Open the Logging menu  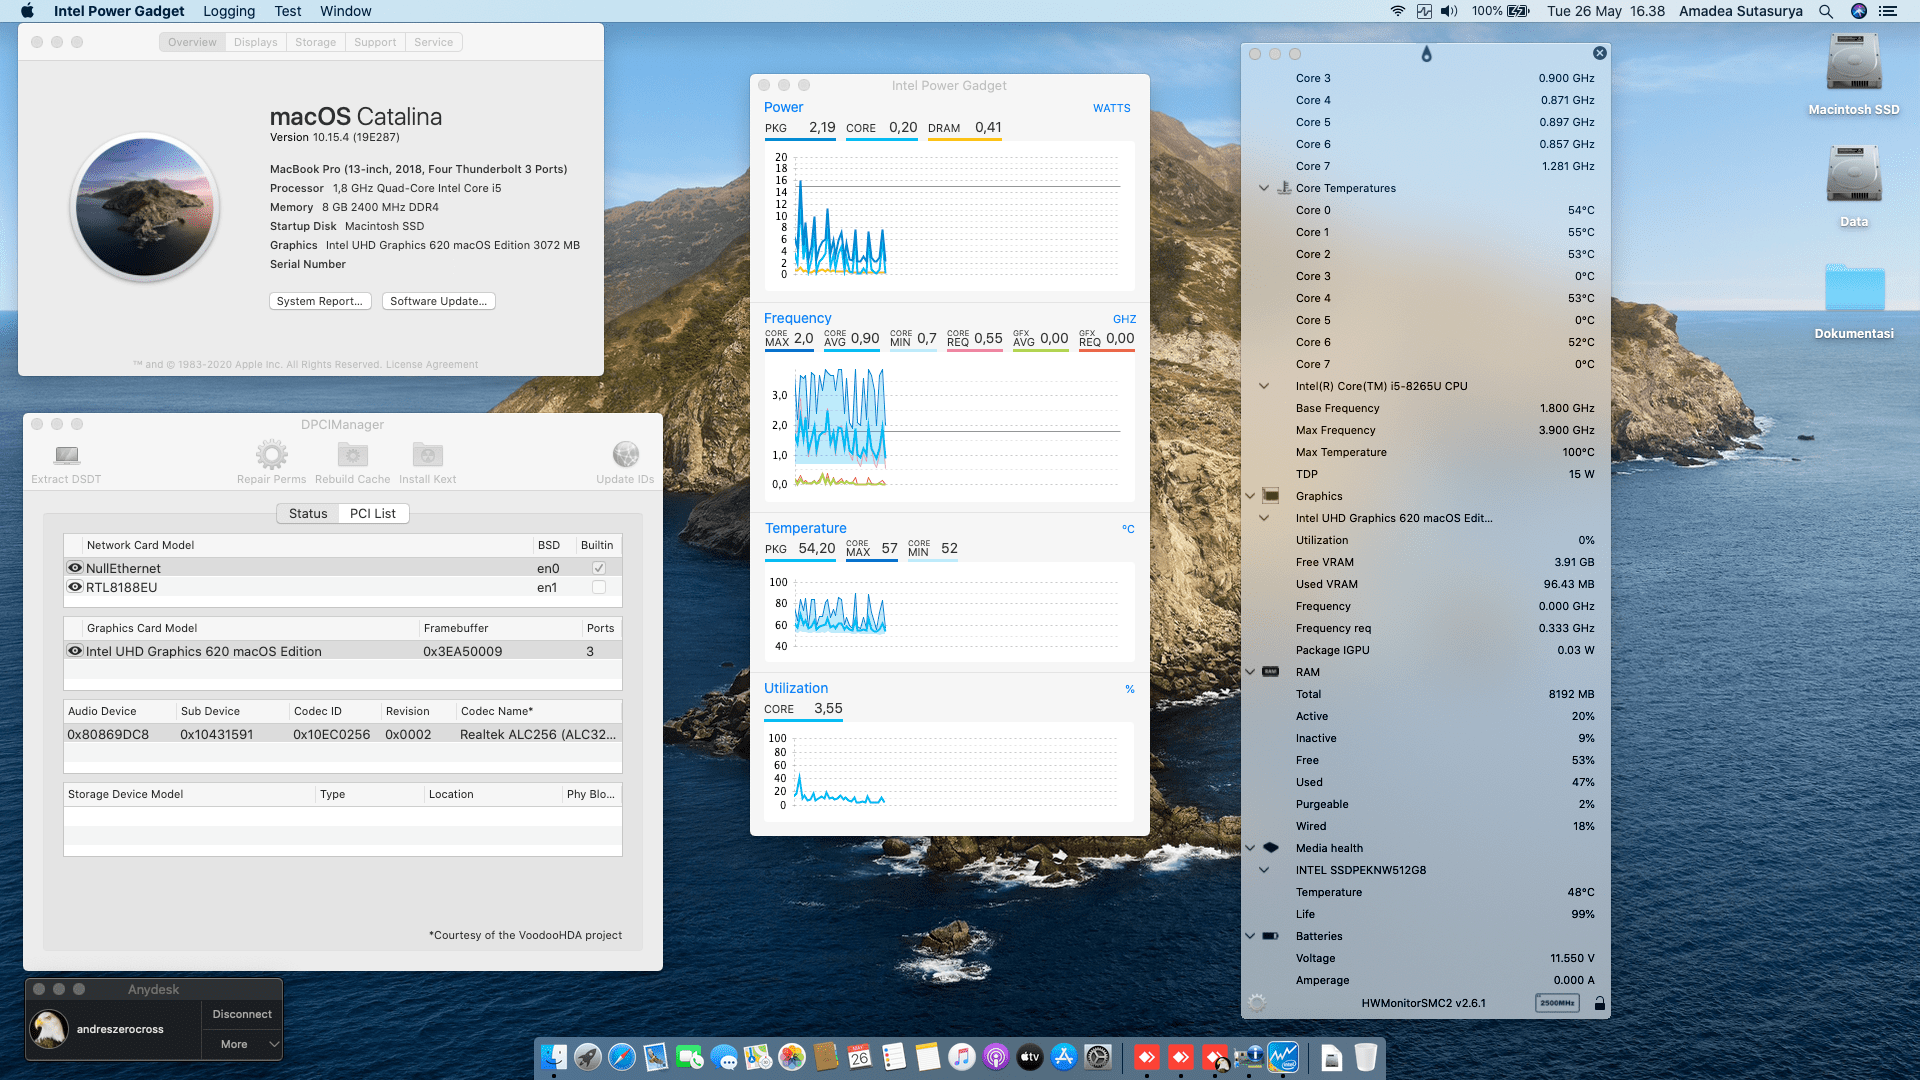(x=228, y=11)
